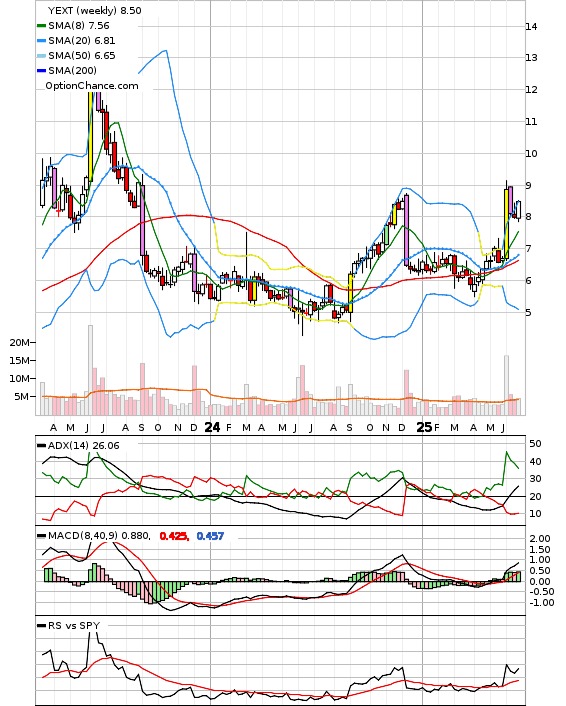Screen dimensions: 566x706
Task: Click the dark-blue SMA(200) legend swatch
Action: (41, 71)
